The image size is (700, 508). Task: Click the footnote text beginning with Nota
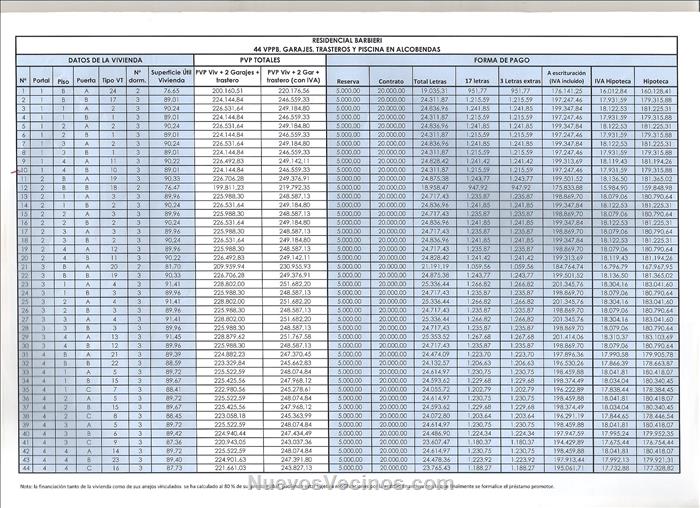click(300, 485)
